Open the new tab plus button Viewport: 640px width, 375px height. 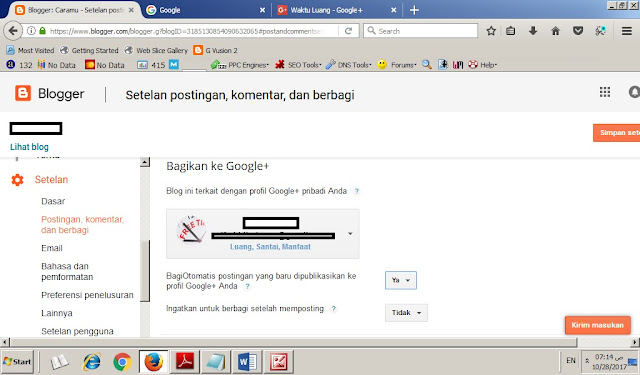coord(414,10)
